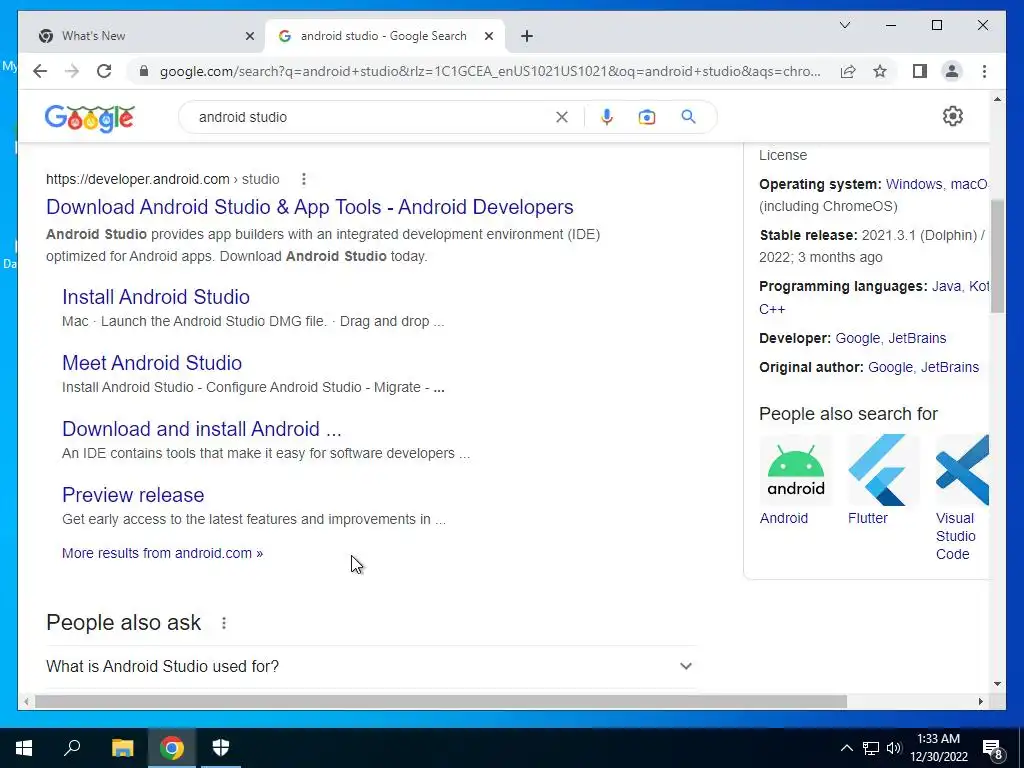The width and height of the screenshot is (1024, 768).
Task: Open the Chrome side panel
Action: coord(920,71)
